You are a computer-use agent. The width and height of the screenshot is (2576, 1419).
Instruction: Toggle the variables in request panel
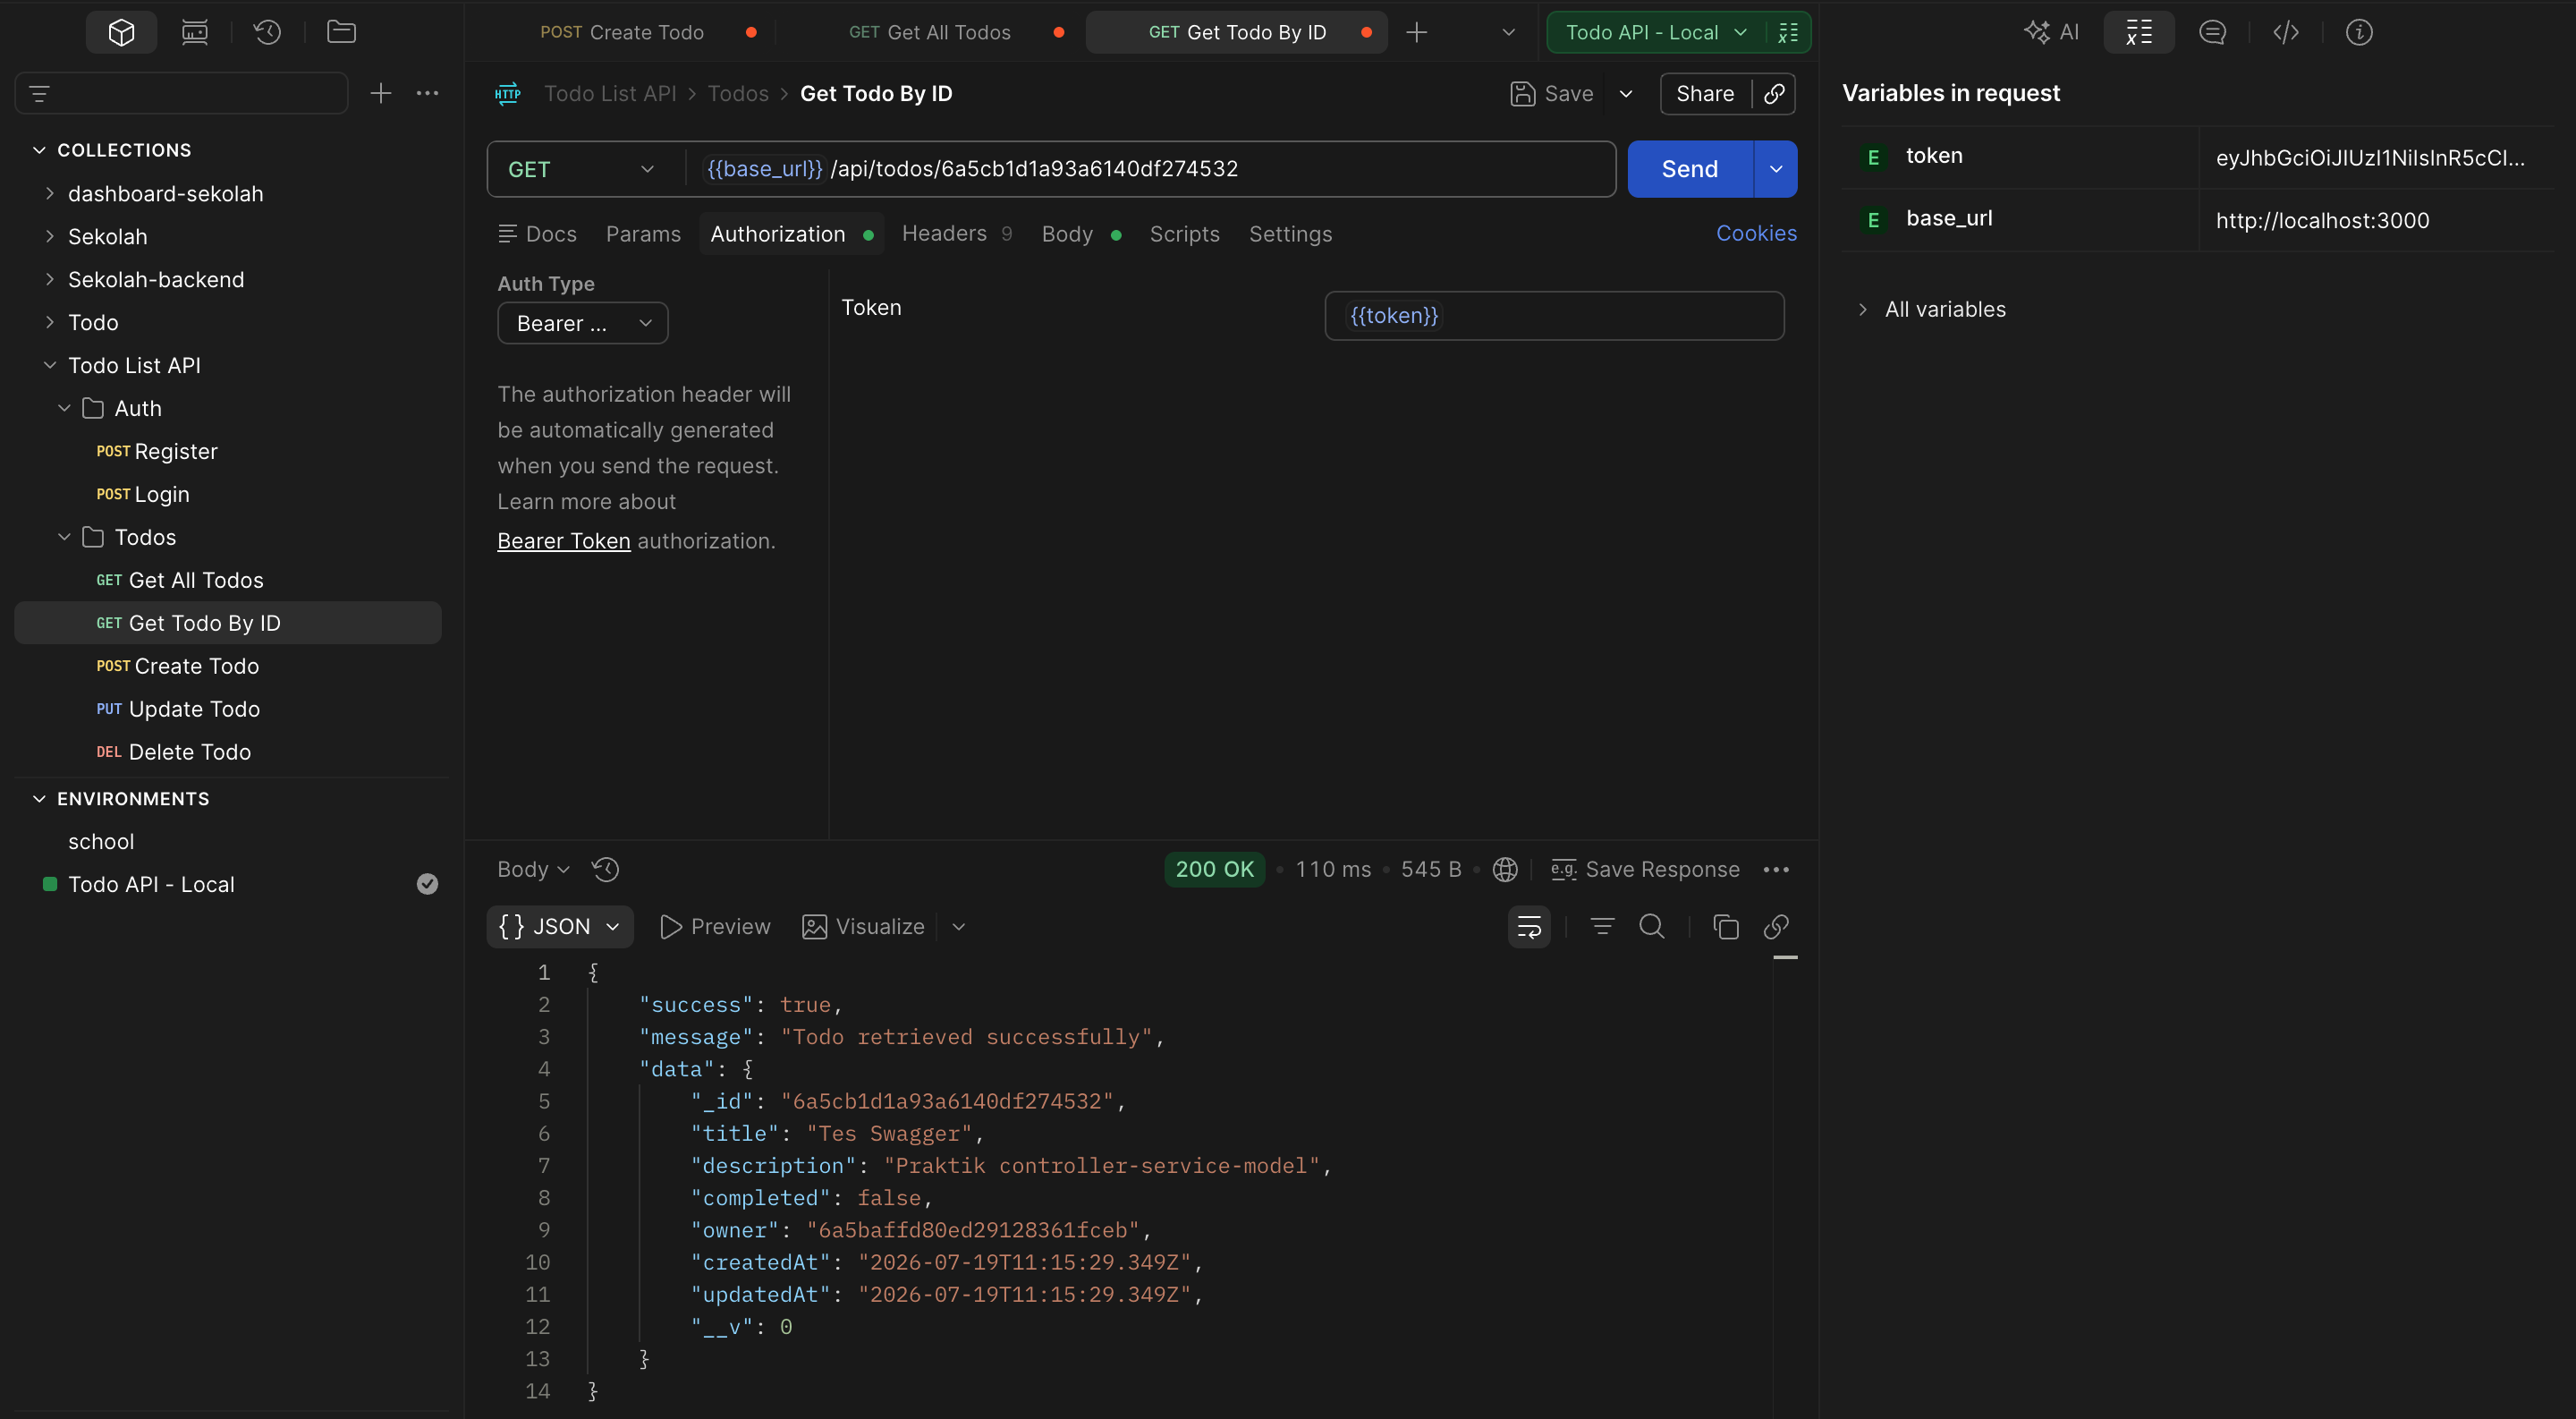pos(2139,32)
